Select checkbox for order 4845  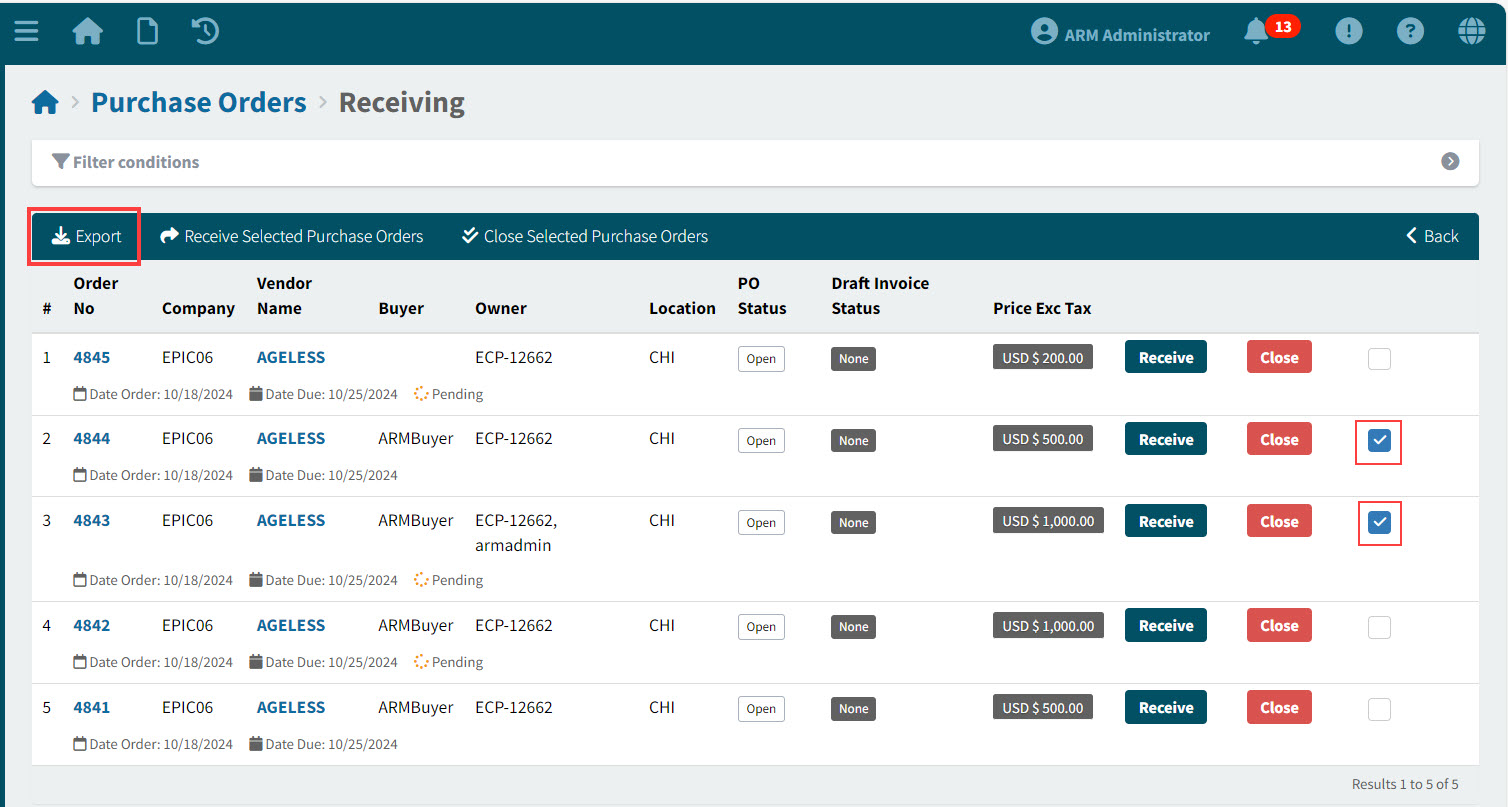pyautogui.click(x=1379, y=359)
